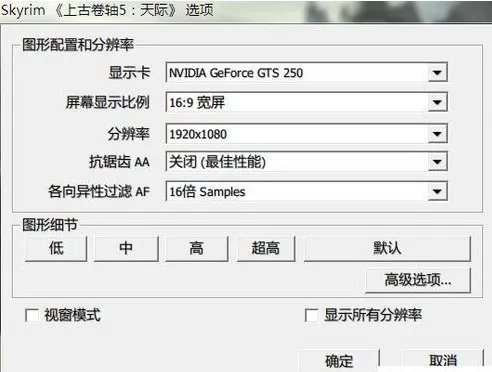
Task: Click the 显示卡 label text
Action: [129, 72]
